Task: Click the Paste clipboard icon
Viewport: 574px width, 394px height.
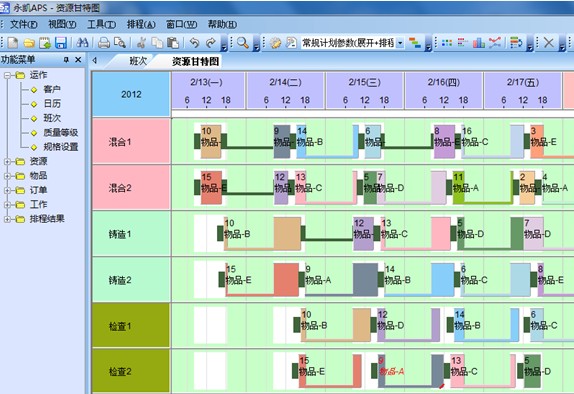Action: [173, 43]
